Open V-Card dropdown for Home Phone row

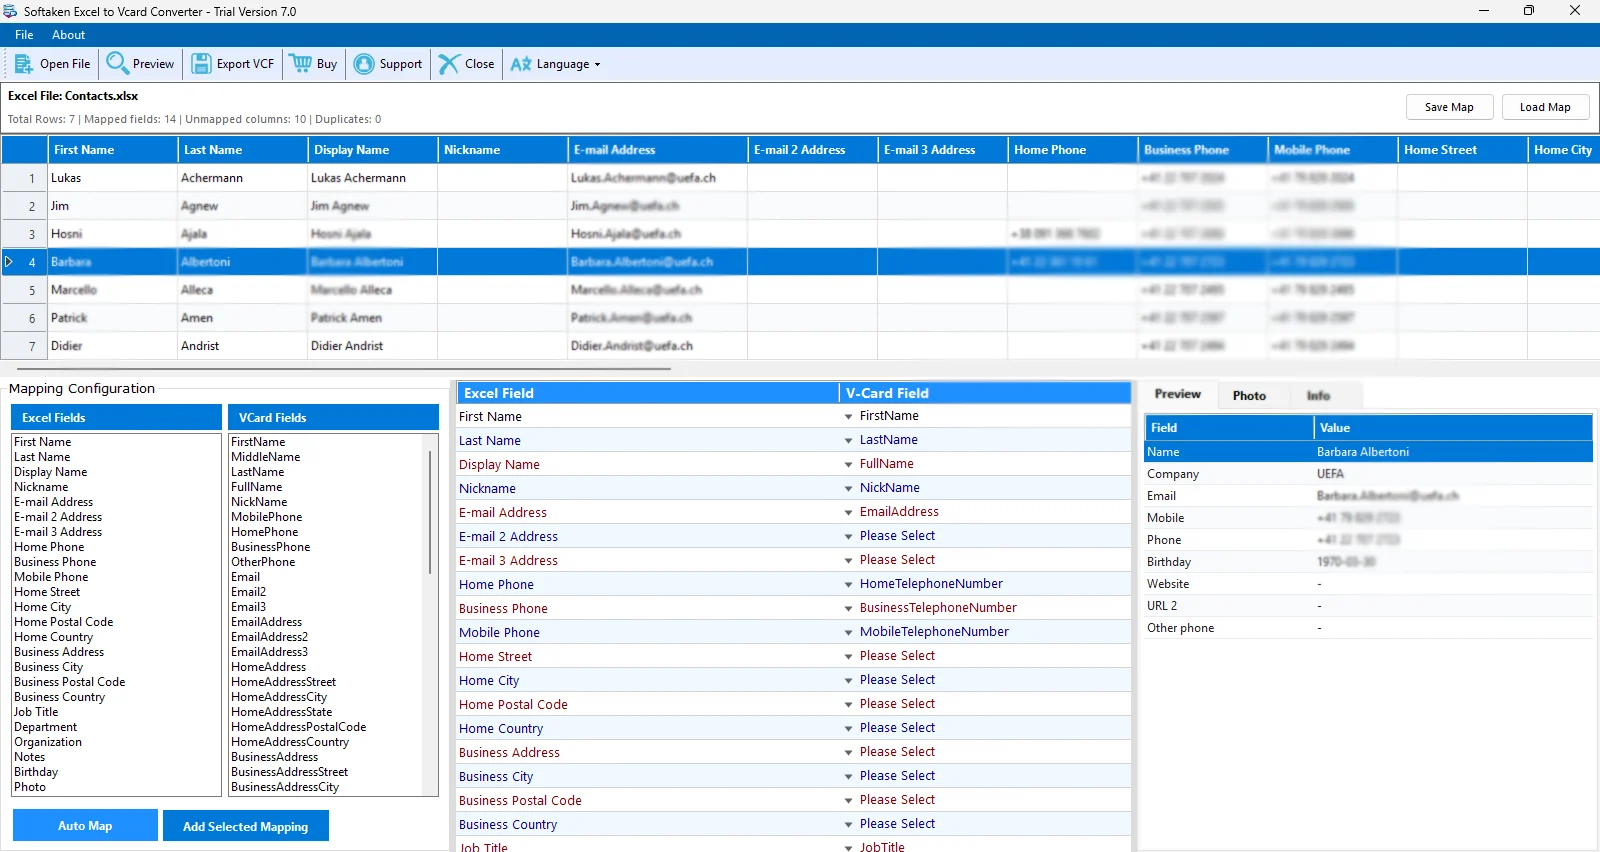pos(848,585)
